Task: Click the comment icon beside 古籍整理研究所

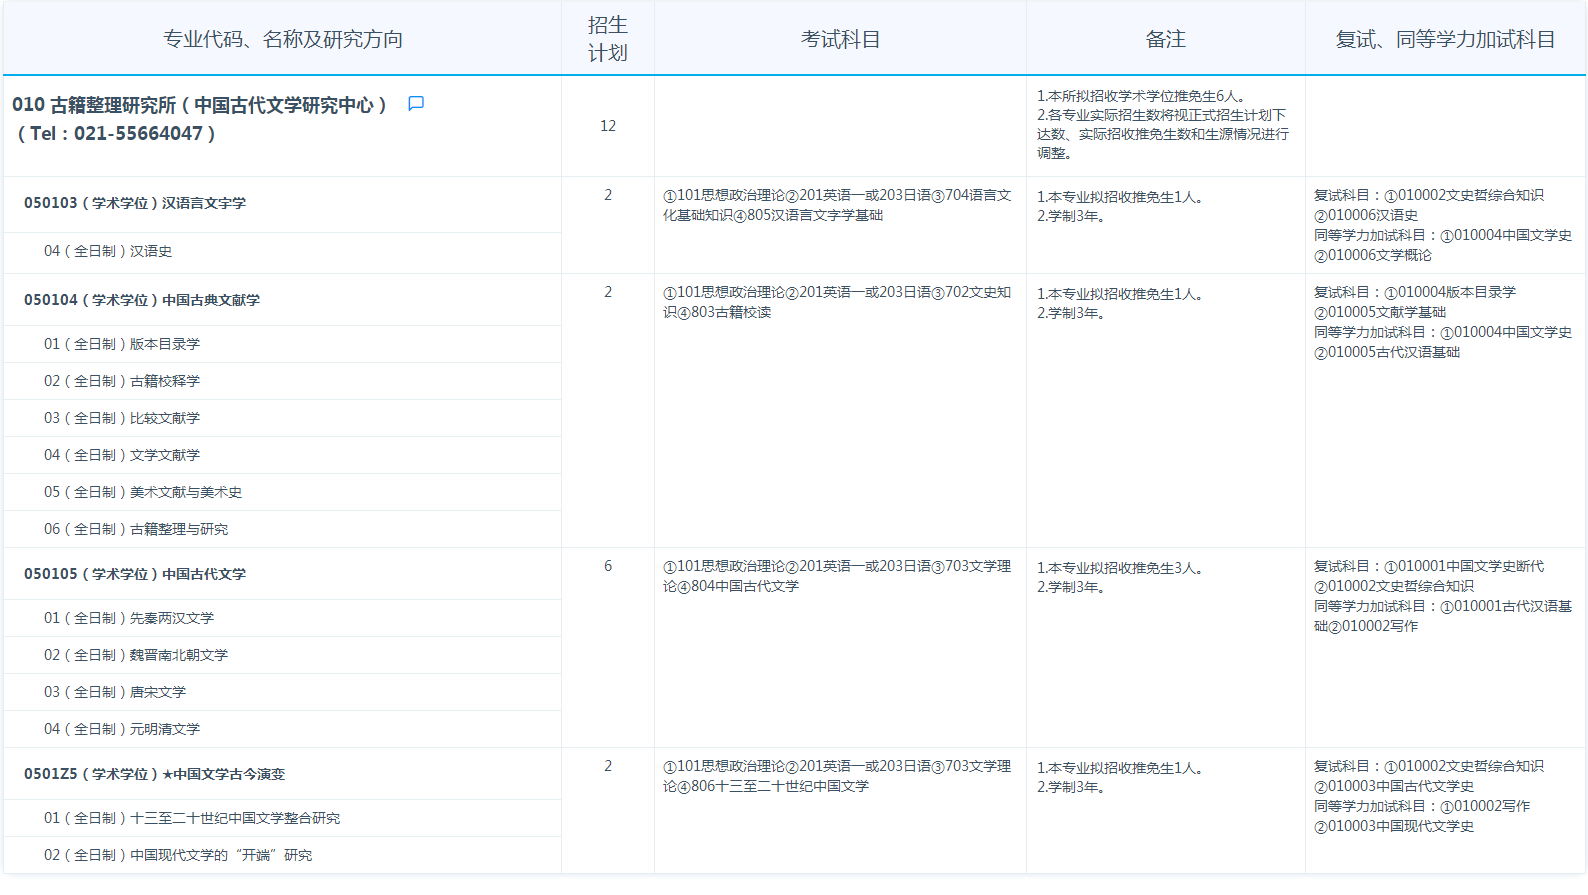Action: (x=416, y=104)
